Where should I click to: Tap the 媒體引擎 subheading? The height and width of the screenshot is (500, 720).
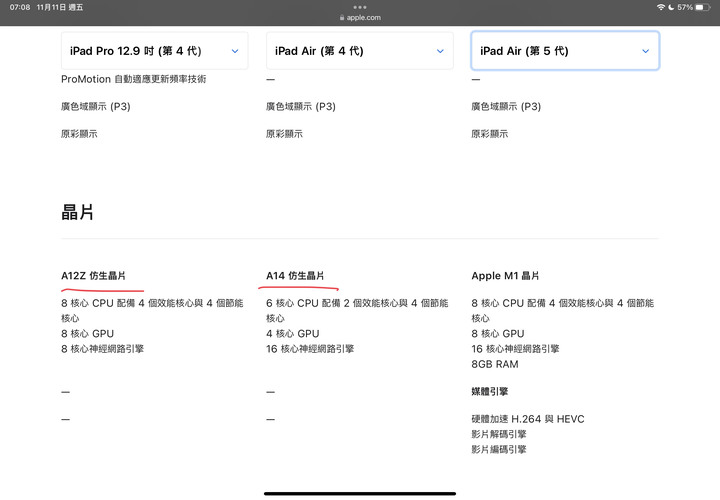489,392
